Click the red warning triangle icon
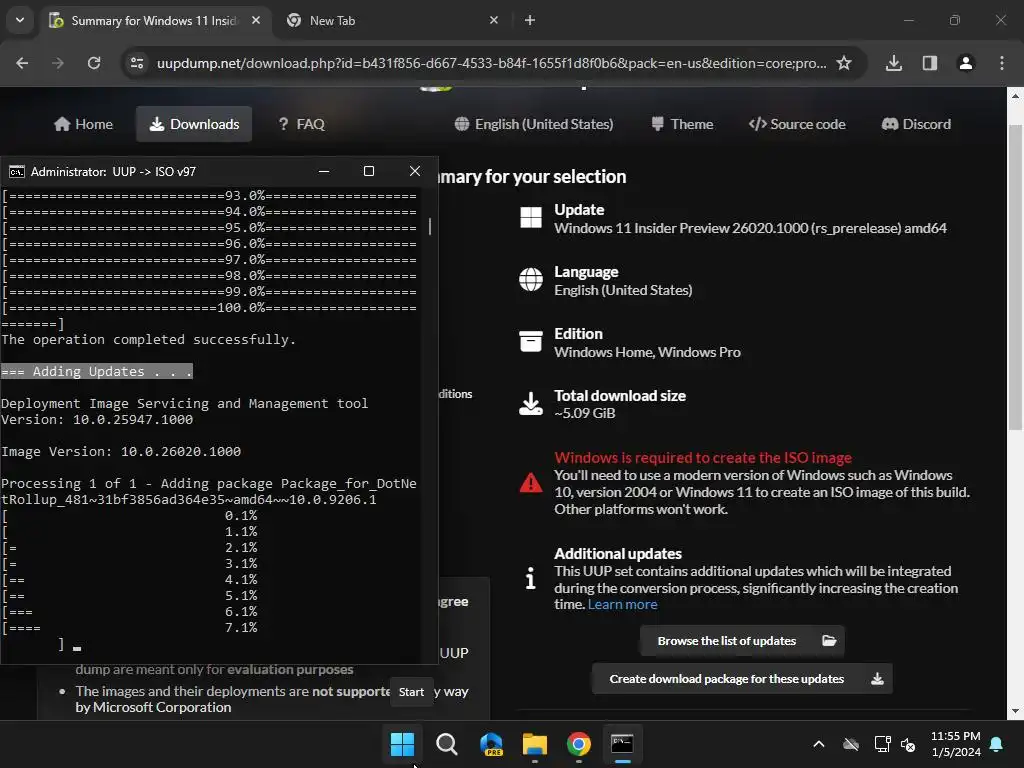The image size is (1024, 768). tap(530, 483)
